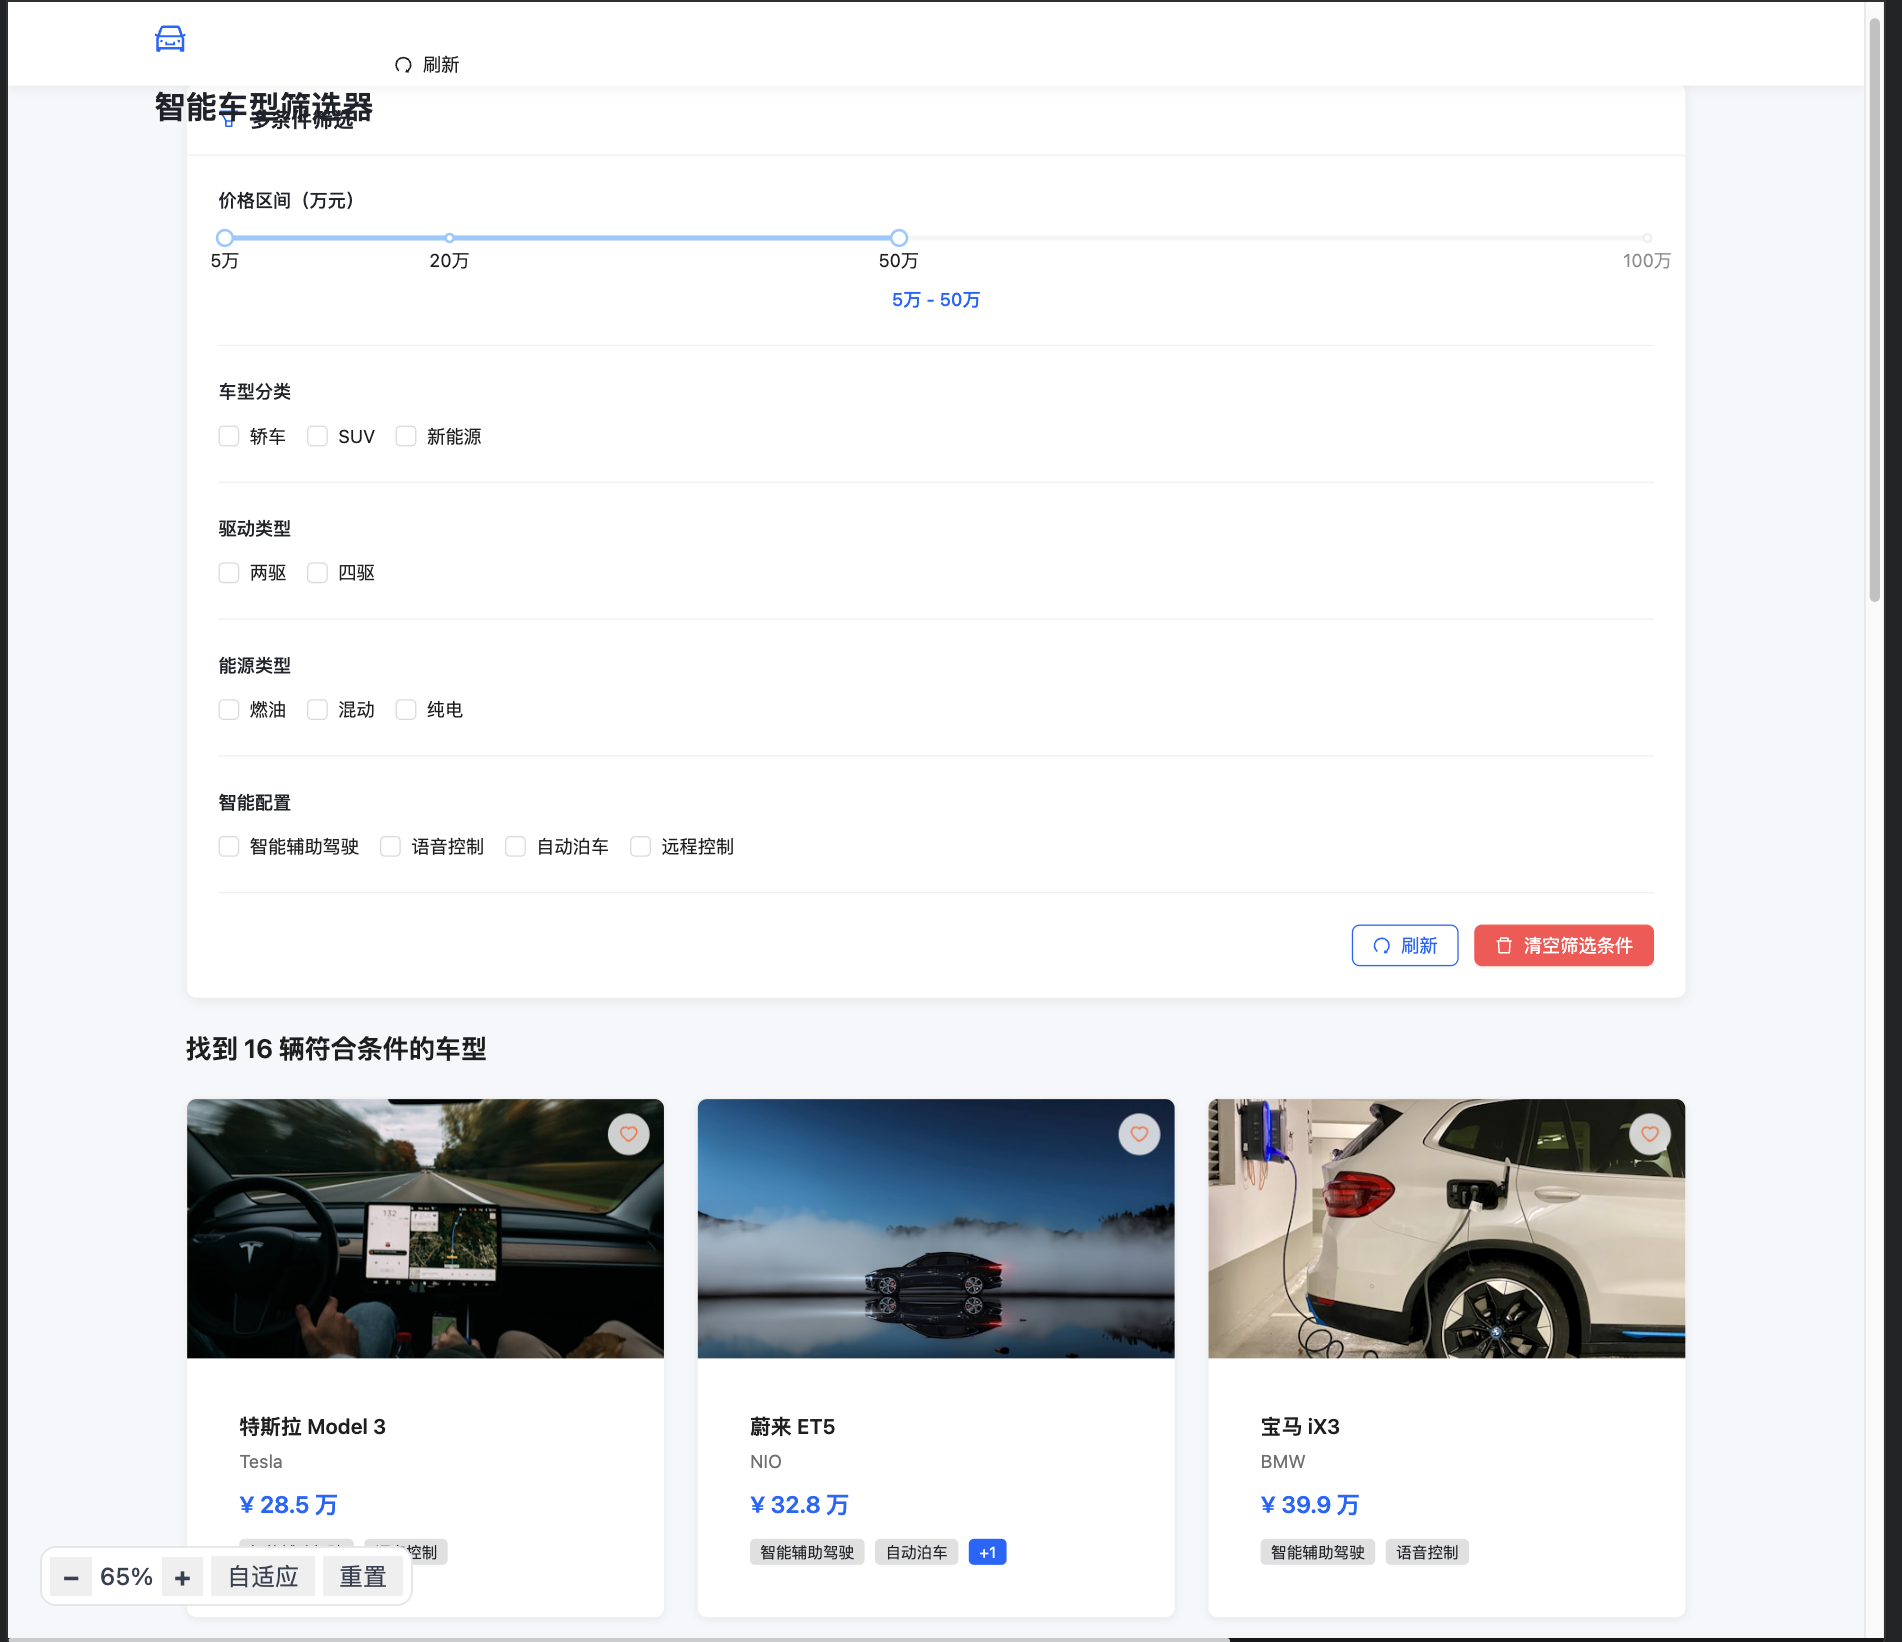Image resolution: width=1902 pixels, height=1642 pixels.
Task: Click the left price slider handle at 5万
Action: tap(225, 238)
